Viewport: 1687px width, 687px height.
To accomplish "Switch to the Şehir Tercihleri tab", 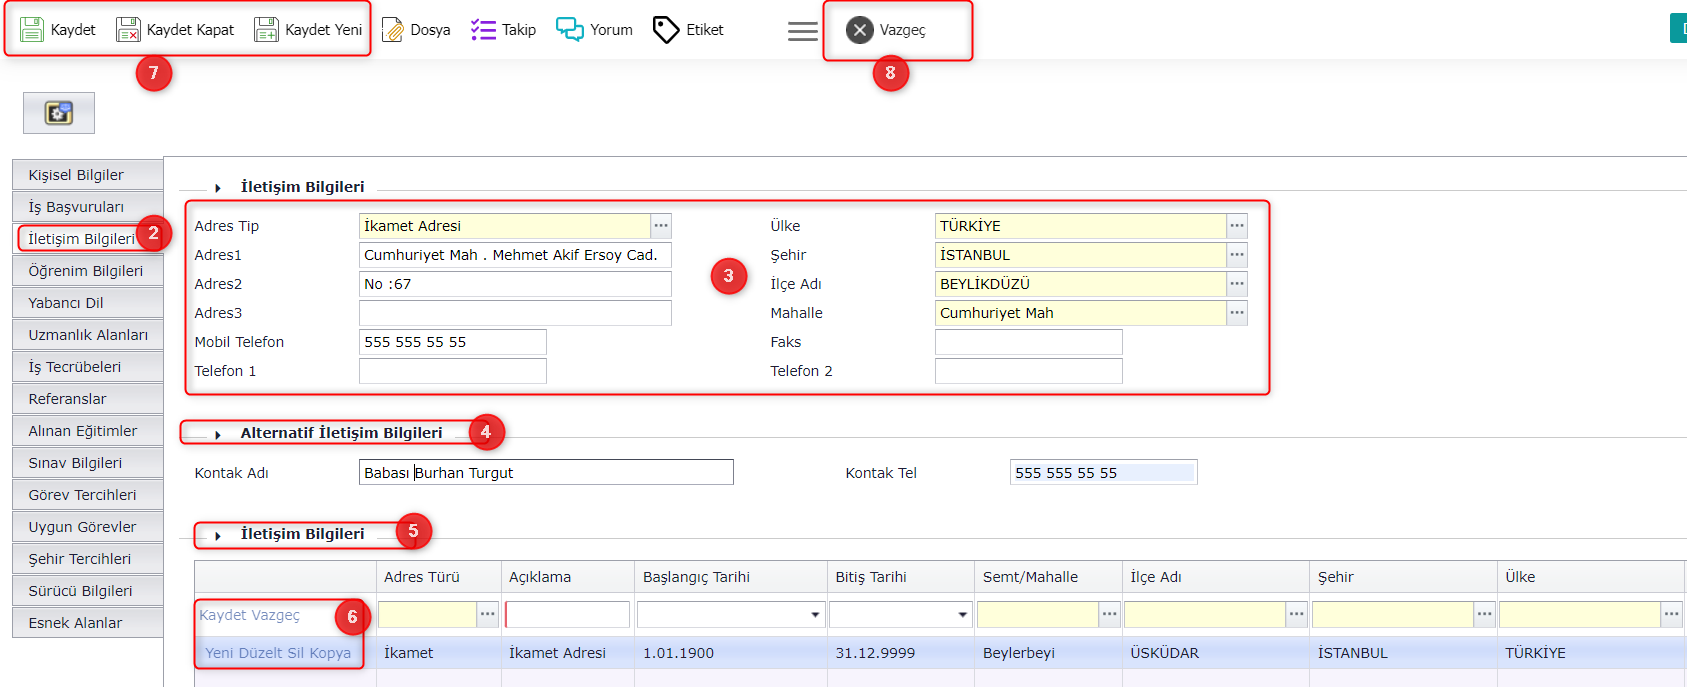I will tap(88, 559).
